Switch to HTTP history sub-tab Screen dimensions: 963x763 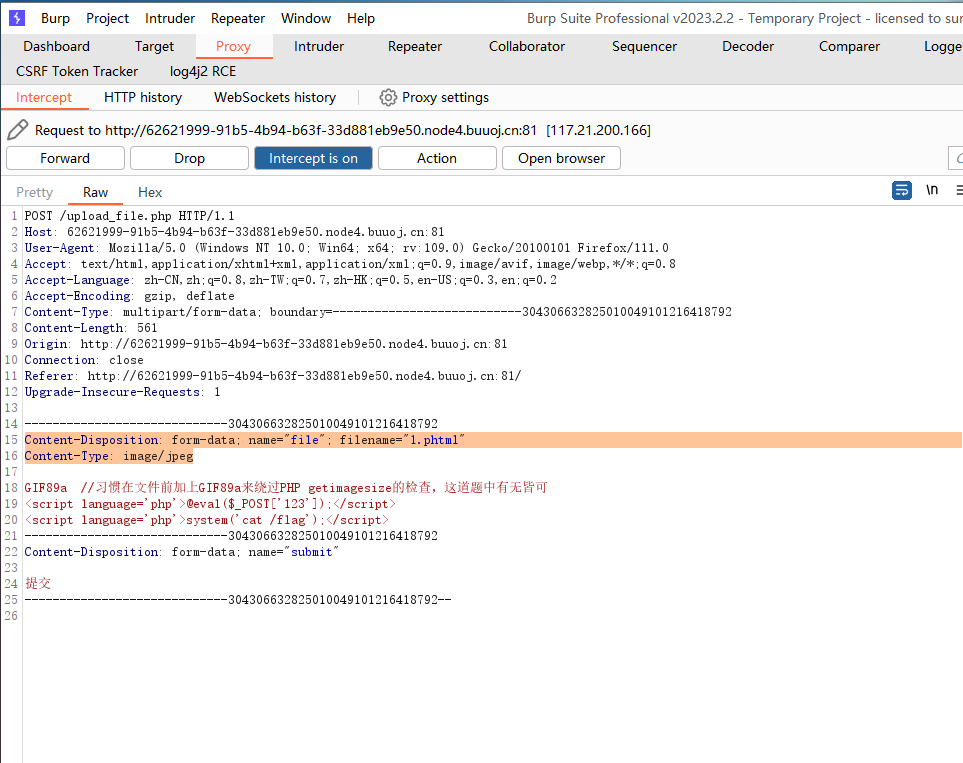click(143, 97)
